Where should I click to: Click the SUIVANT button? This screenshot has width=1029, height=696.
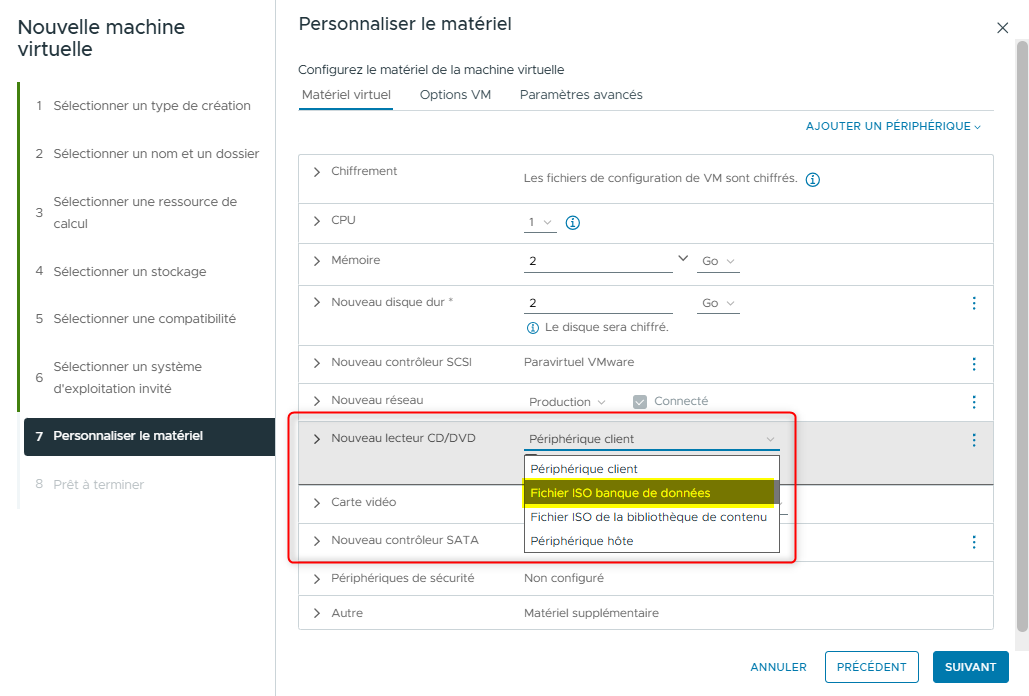(x=970, y=667)
